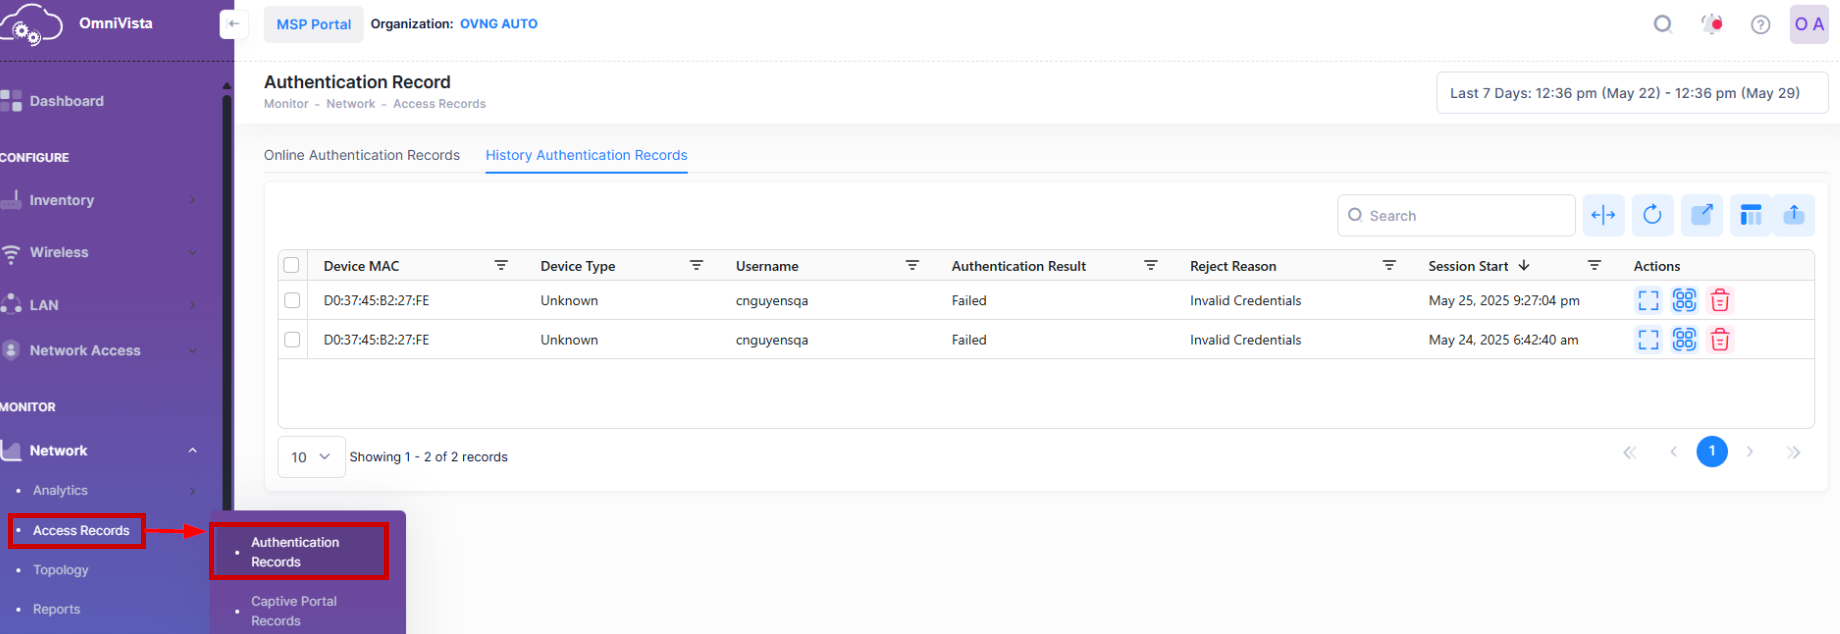Expand details of the May 24 record
The image size is (1840, 634).
[1648, 340]
